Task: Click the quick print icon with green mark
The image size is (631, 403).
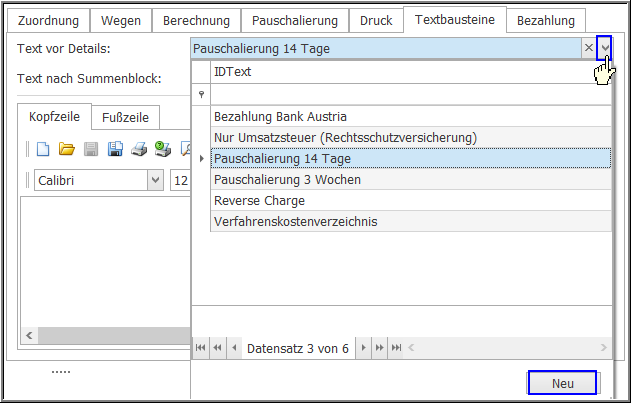Action: (x=162, y=150)
